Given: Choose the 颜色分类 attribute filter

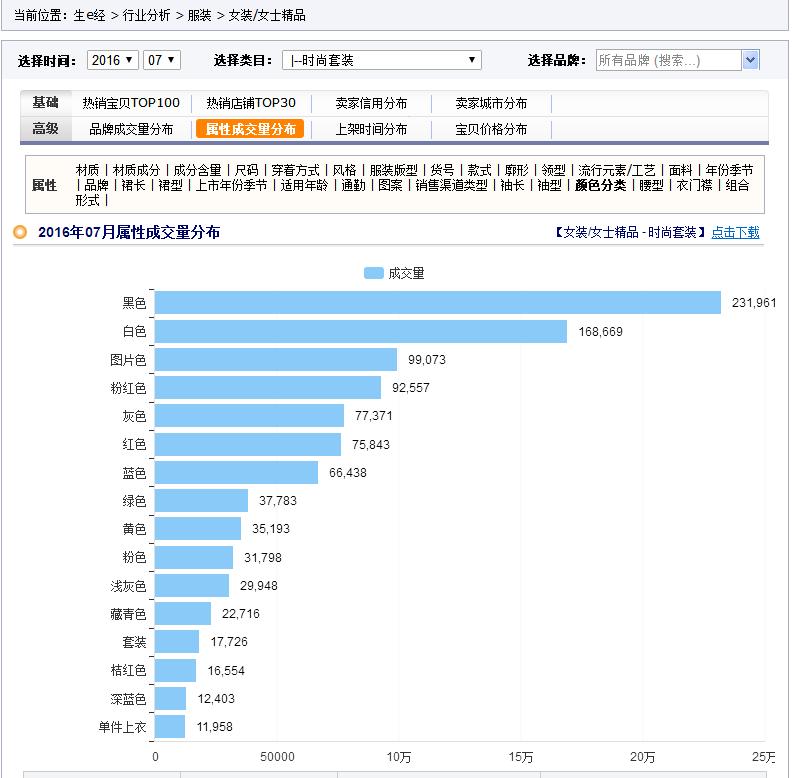Looking at the screenshot, I should click(x=600, y=185).
